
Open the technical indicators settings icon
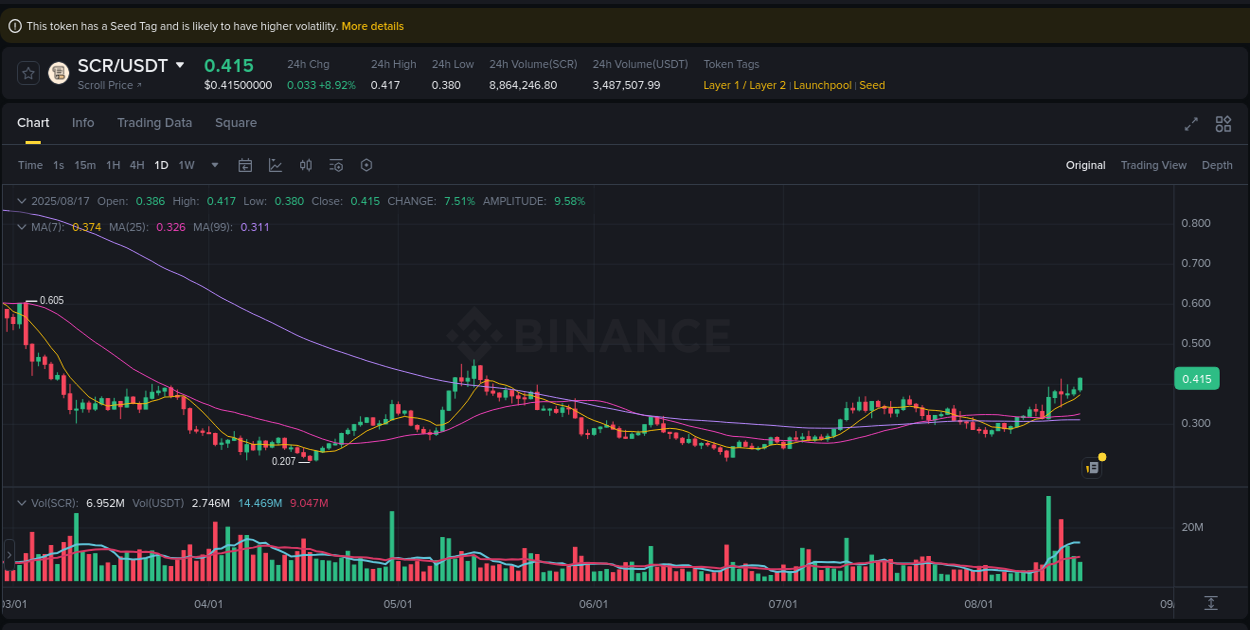(x=336, y=165)
